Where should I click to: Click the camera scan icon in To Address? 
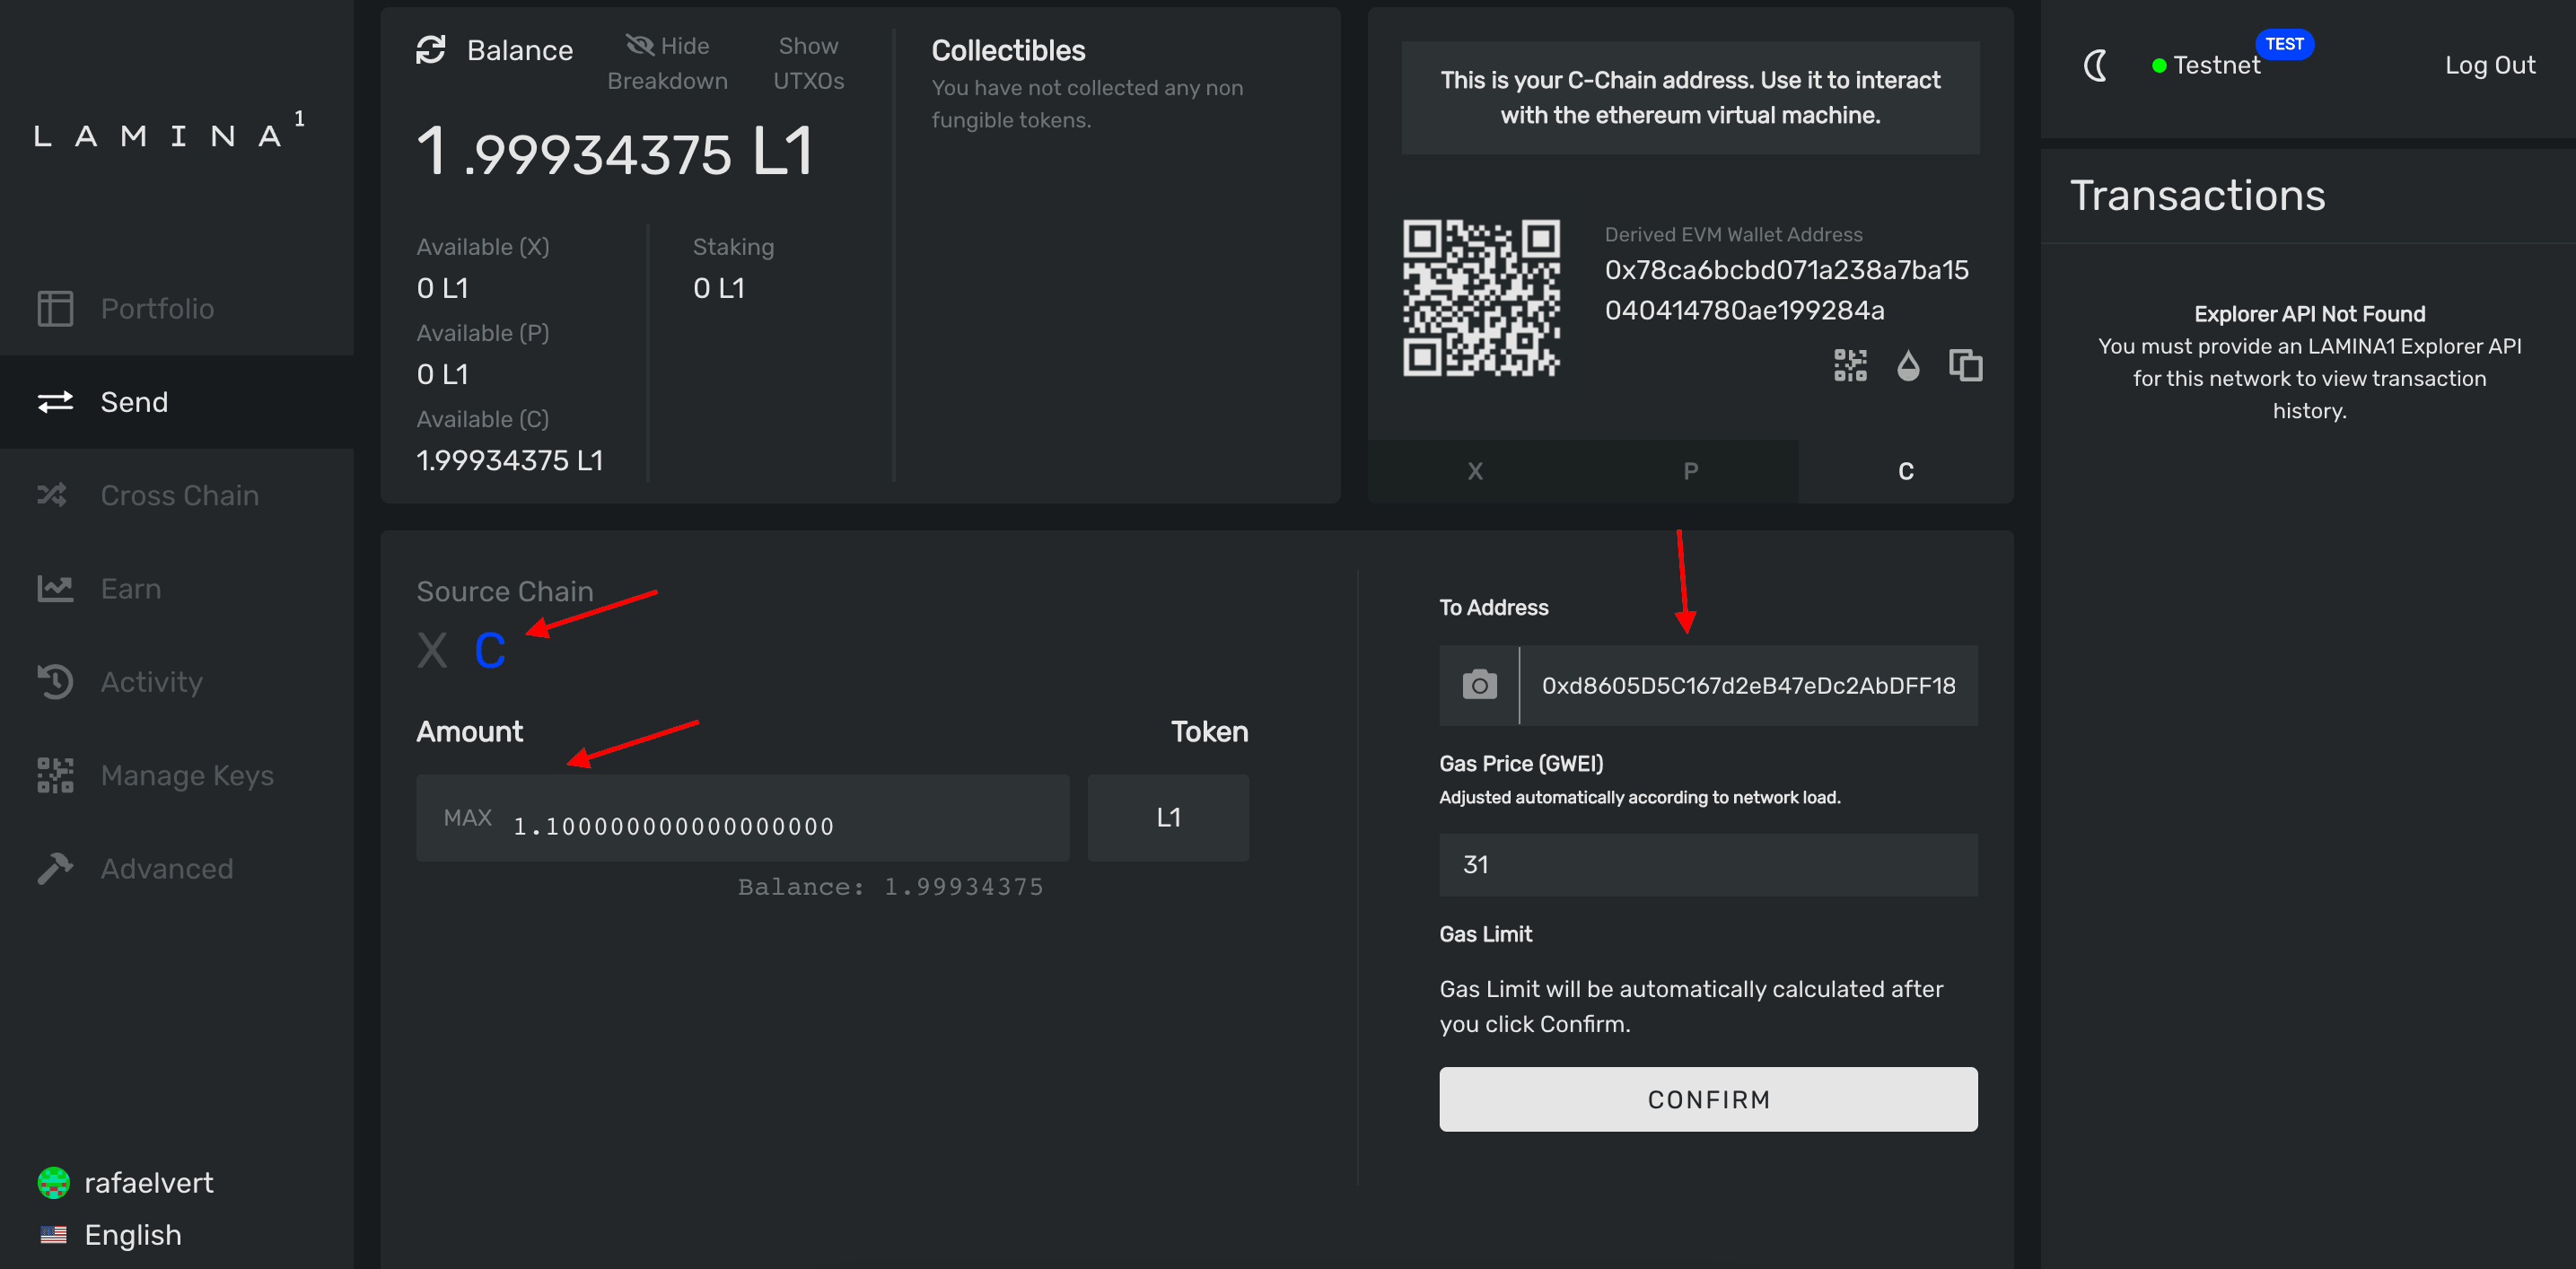tap(1479, 685)
